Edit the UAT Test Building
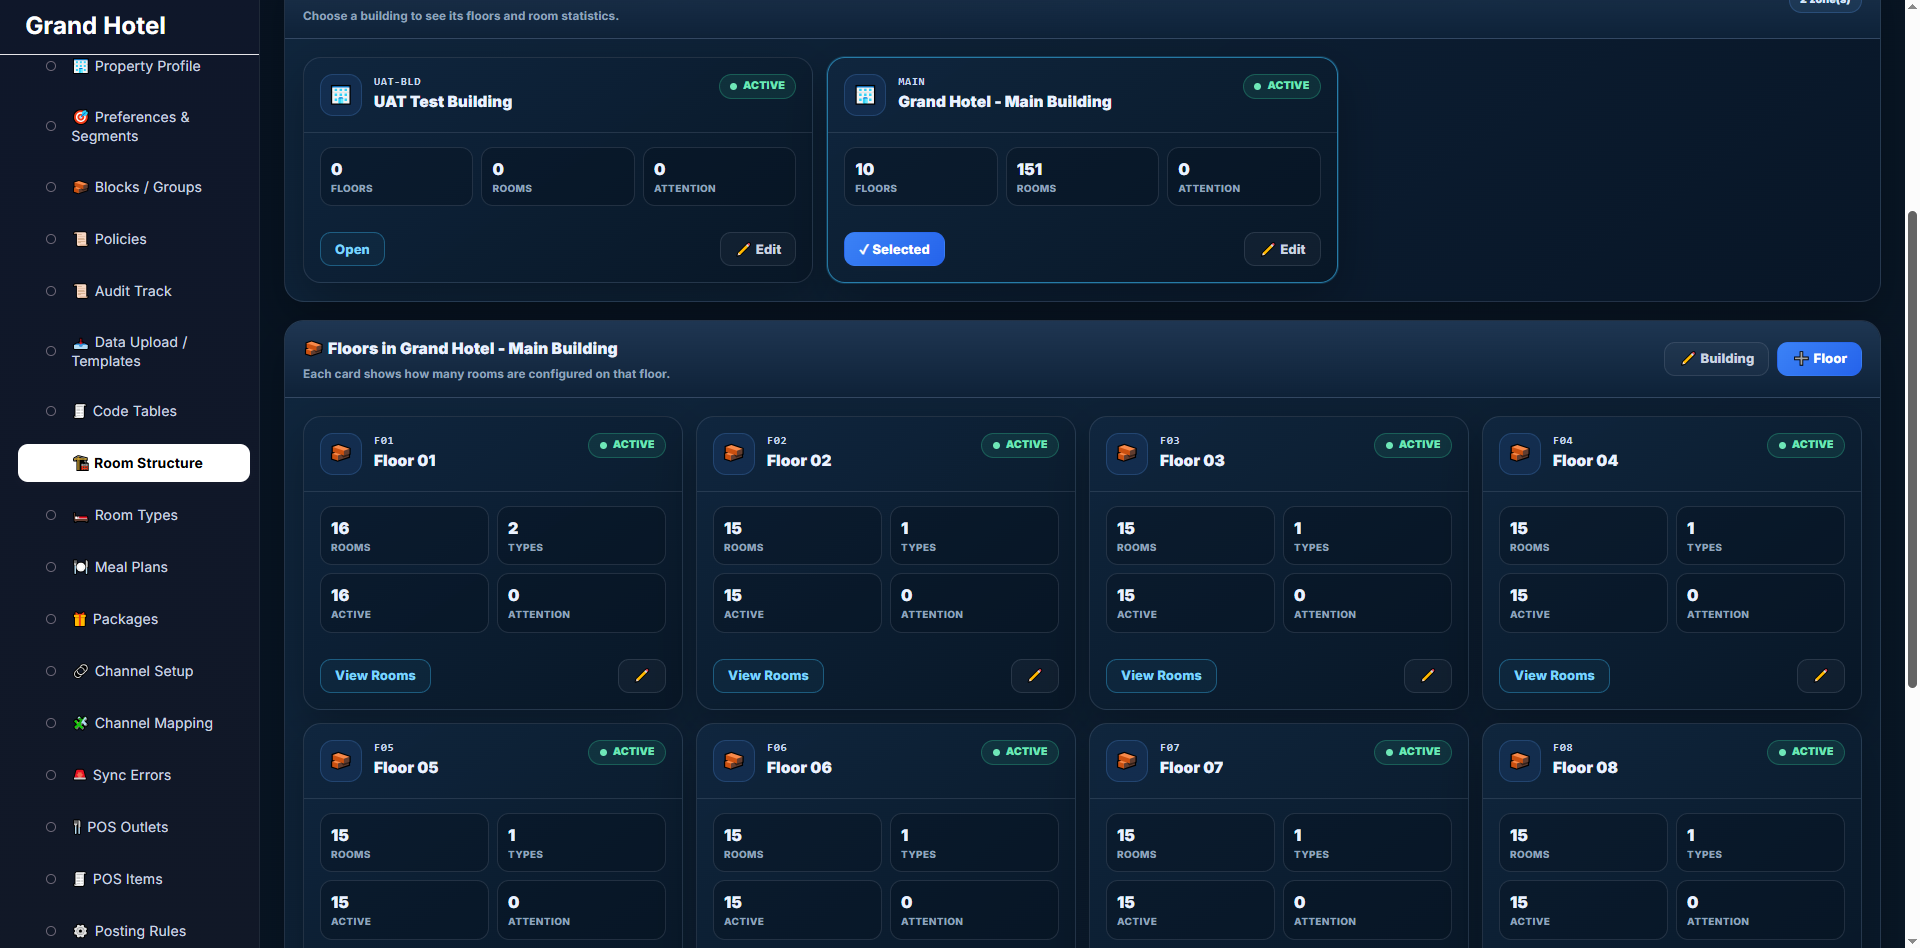The height and width of the screenshot is (948, 1920). tap(758, 249)
